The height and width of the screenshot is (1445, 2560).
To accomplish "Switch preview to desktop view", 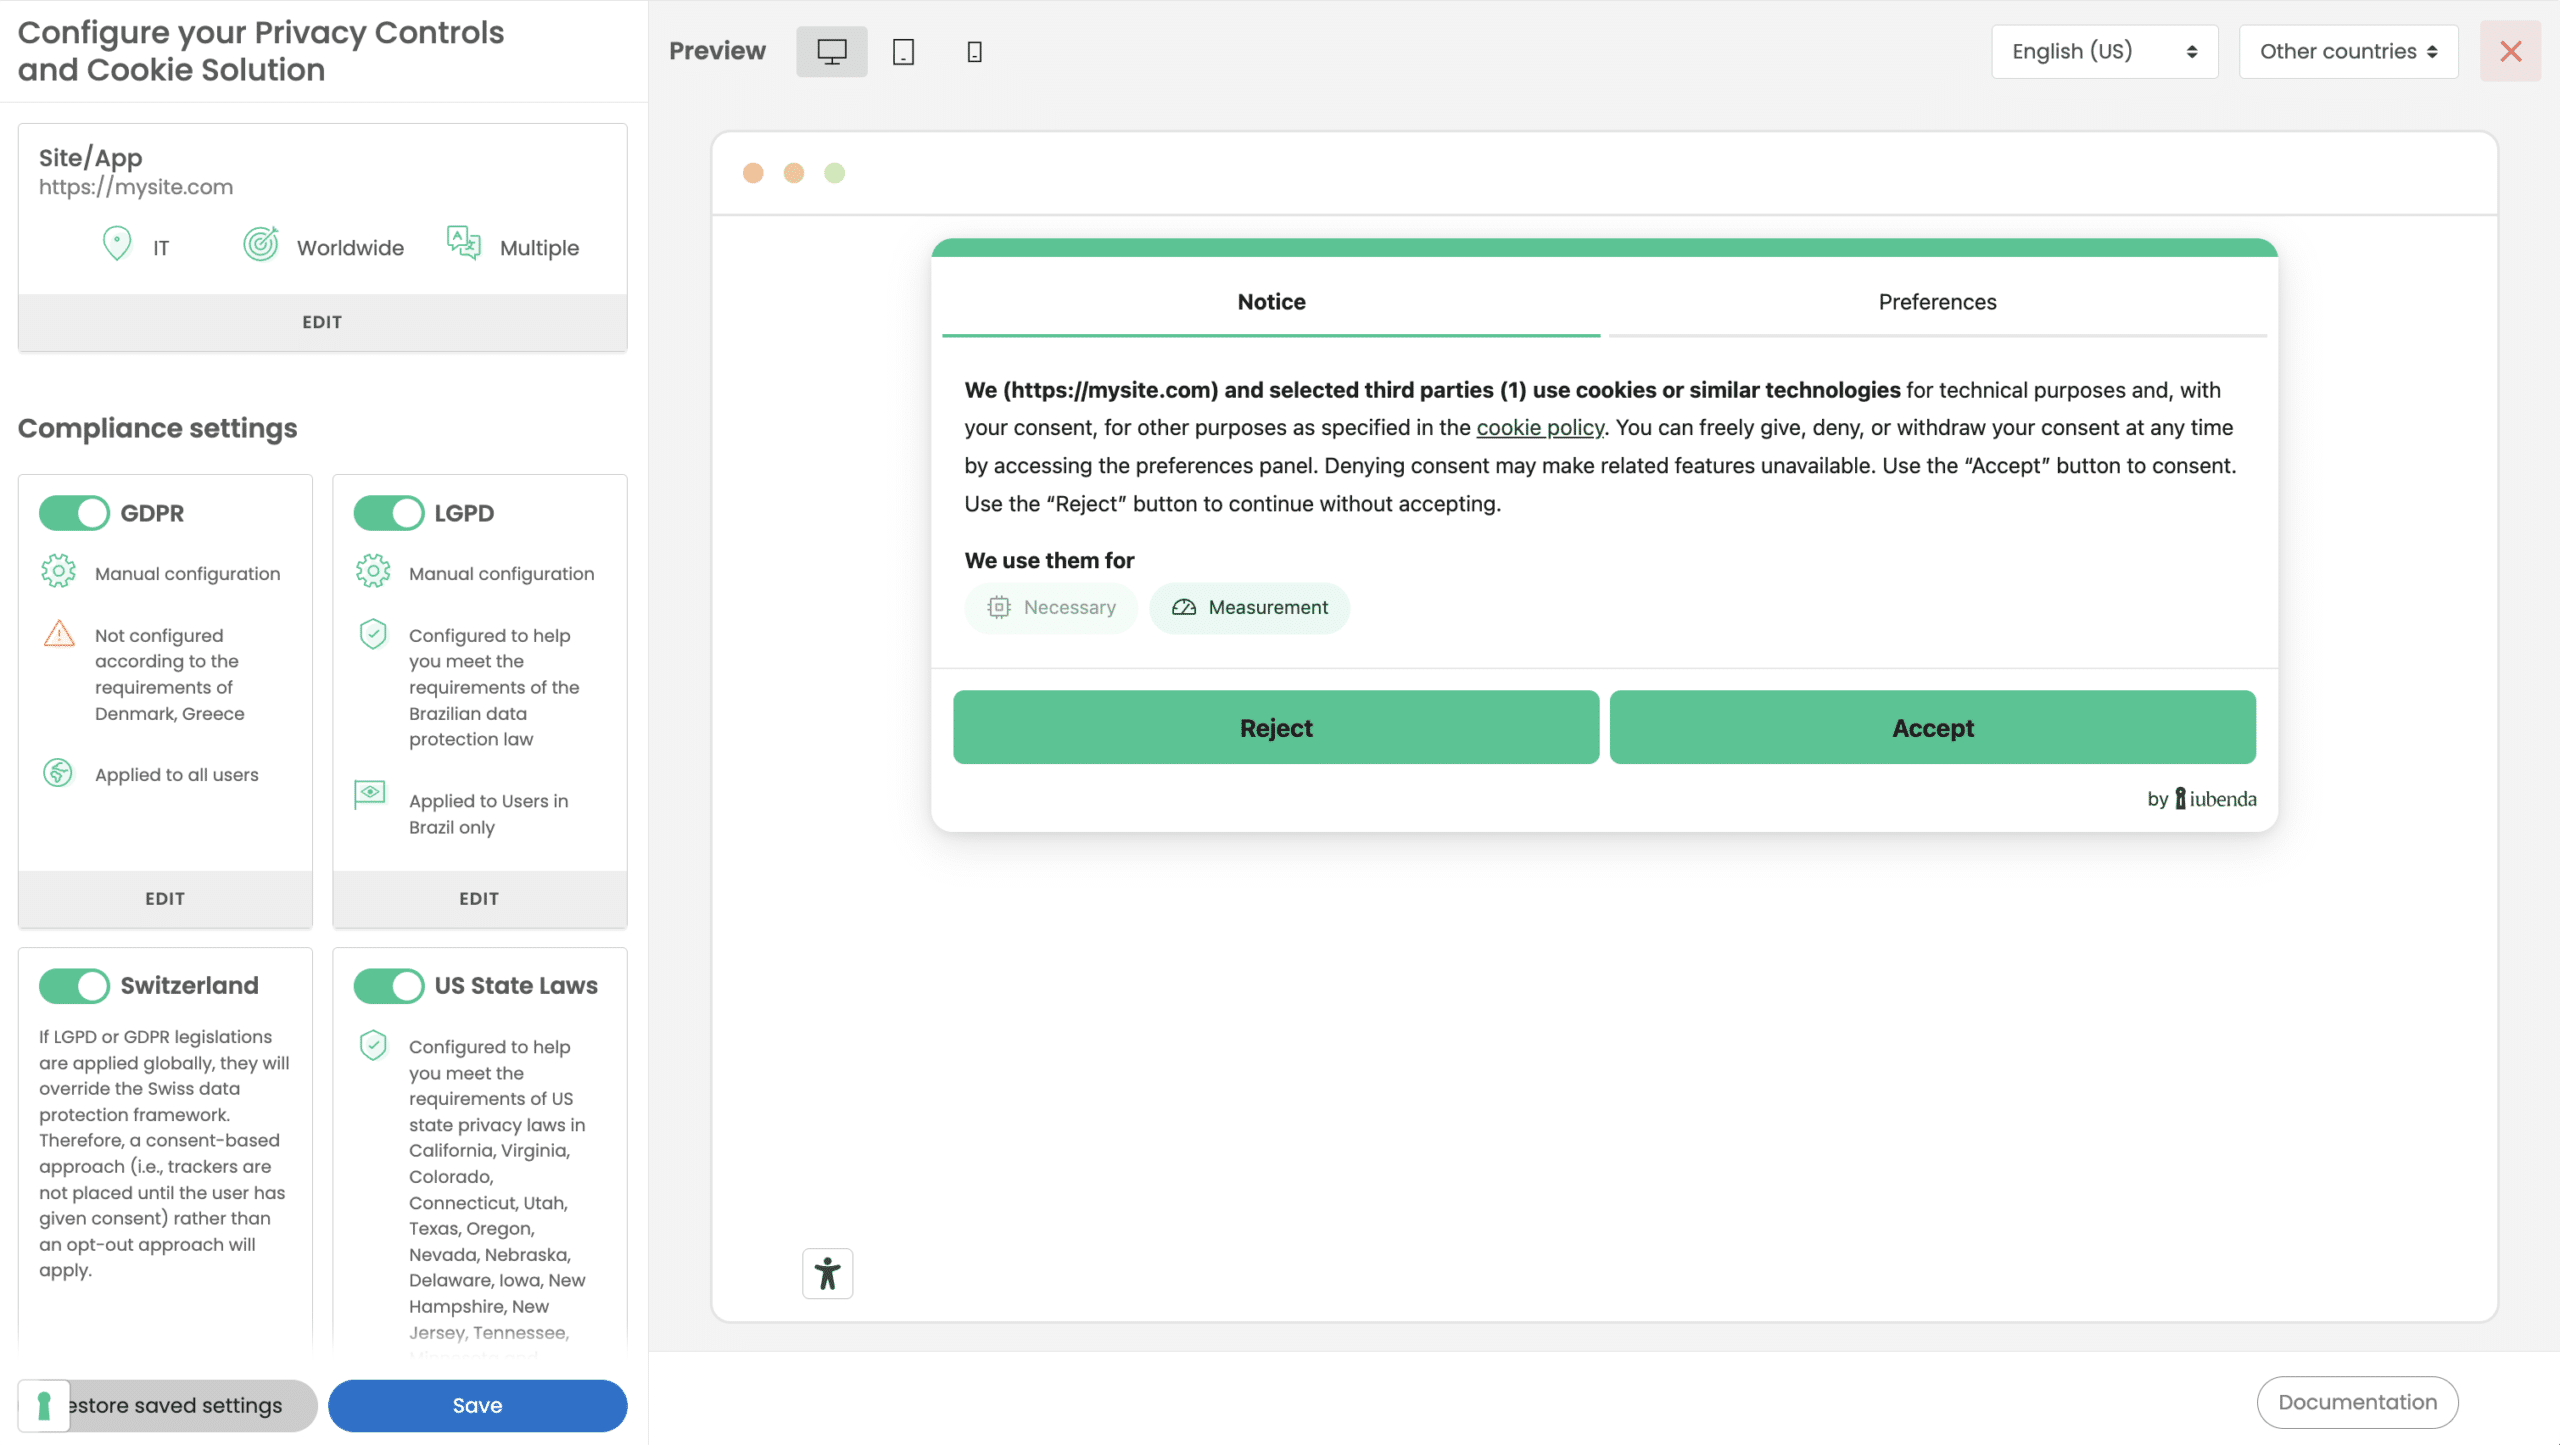I will tap(831, 51).
